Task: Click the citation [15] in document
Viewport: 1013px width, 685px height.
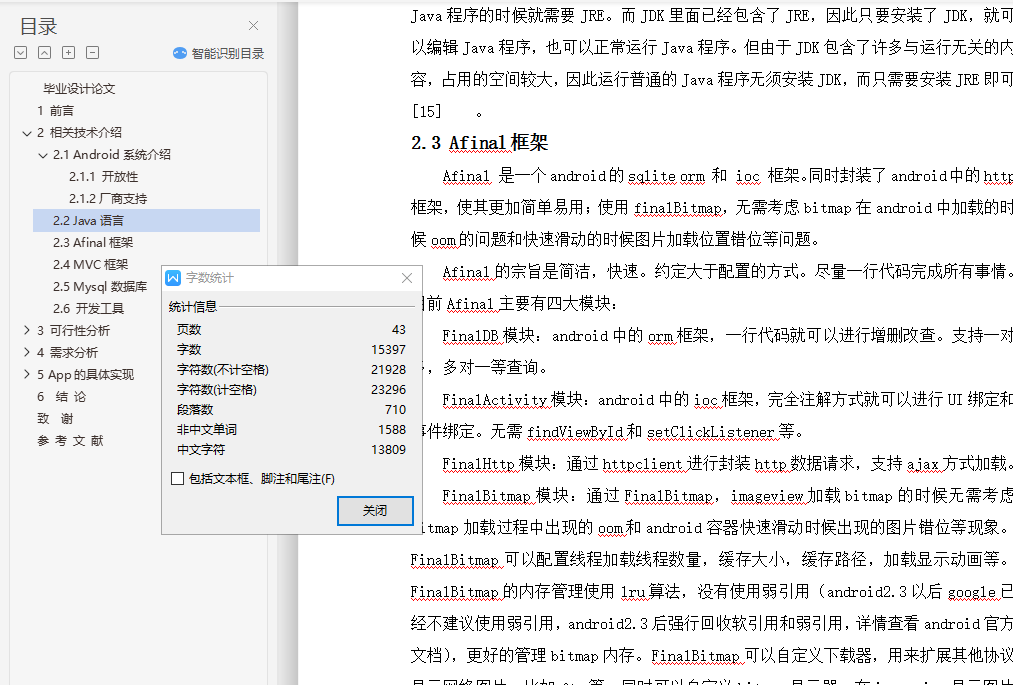Action: pyautogui.click(x=426, y=111)
